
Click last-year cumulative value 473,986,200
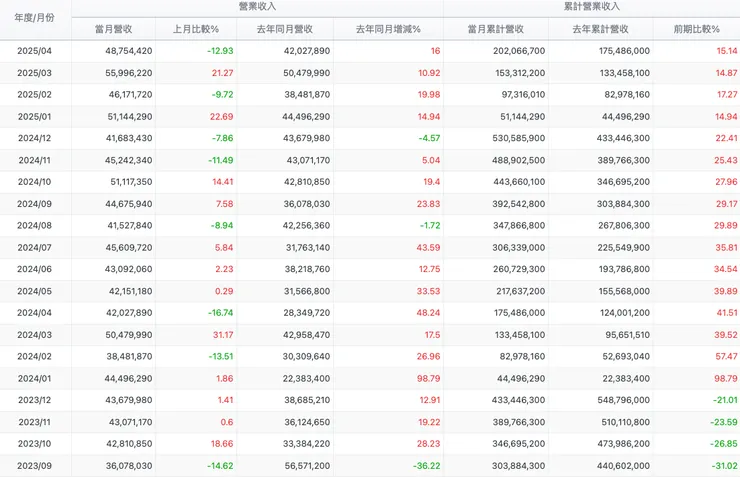point(623,444)
